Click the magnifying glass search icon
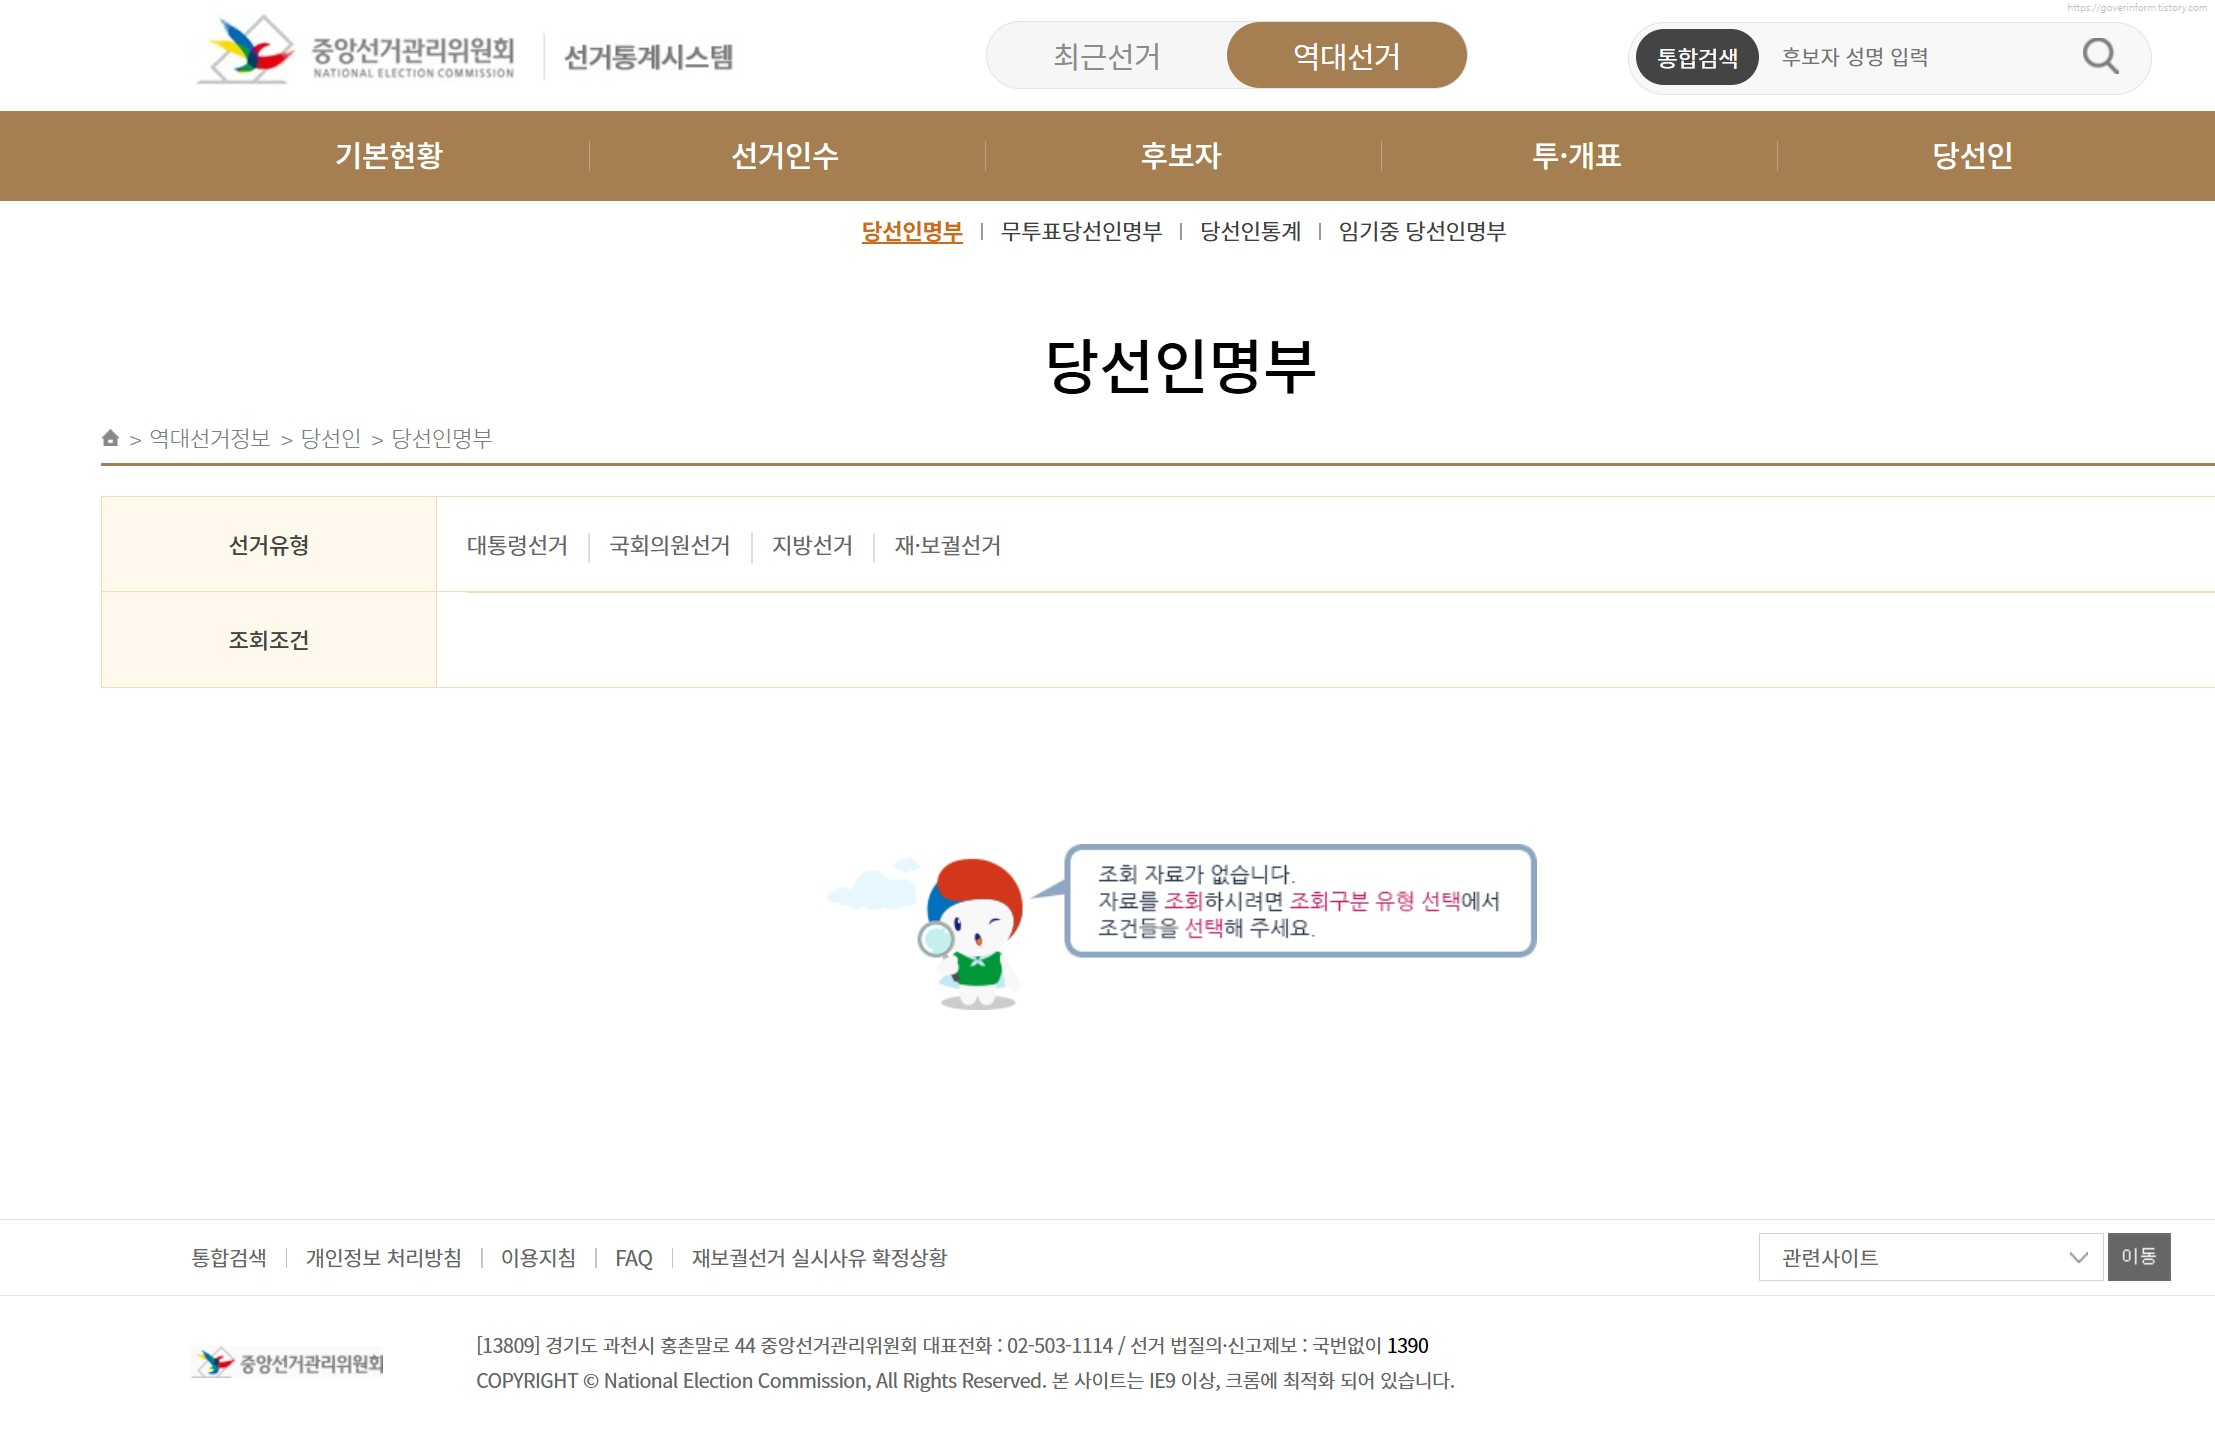The height and width of the screenshot is (1452, 2215). 2100,57
